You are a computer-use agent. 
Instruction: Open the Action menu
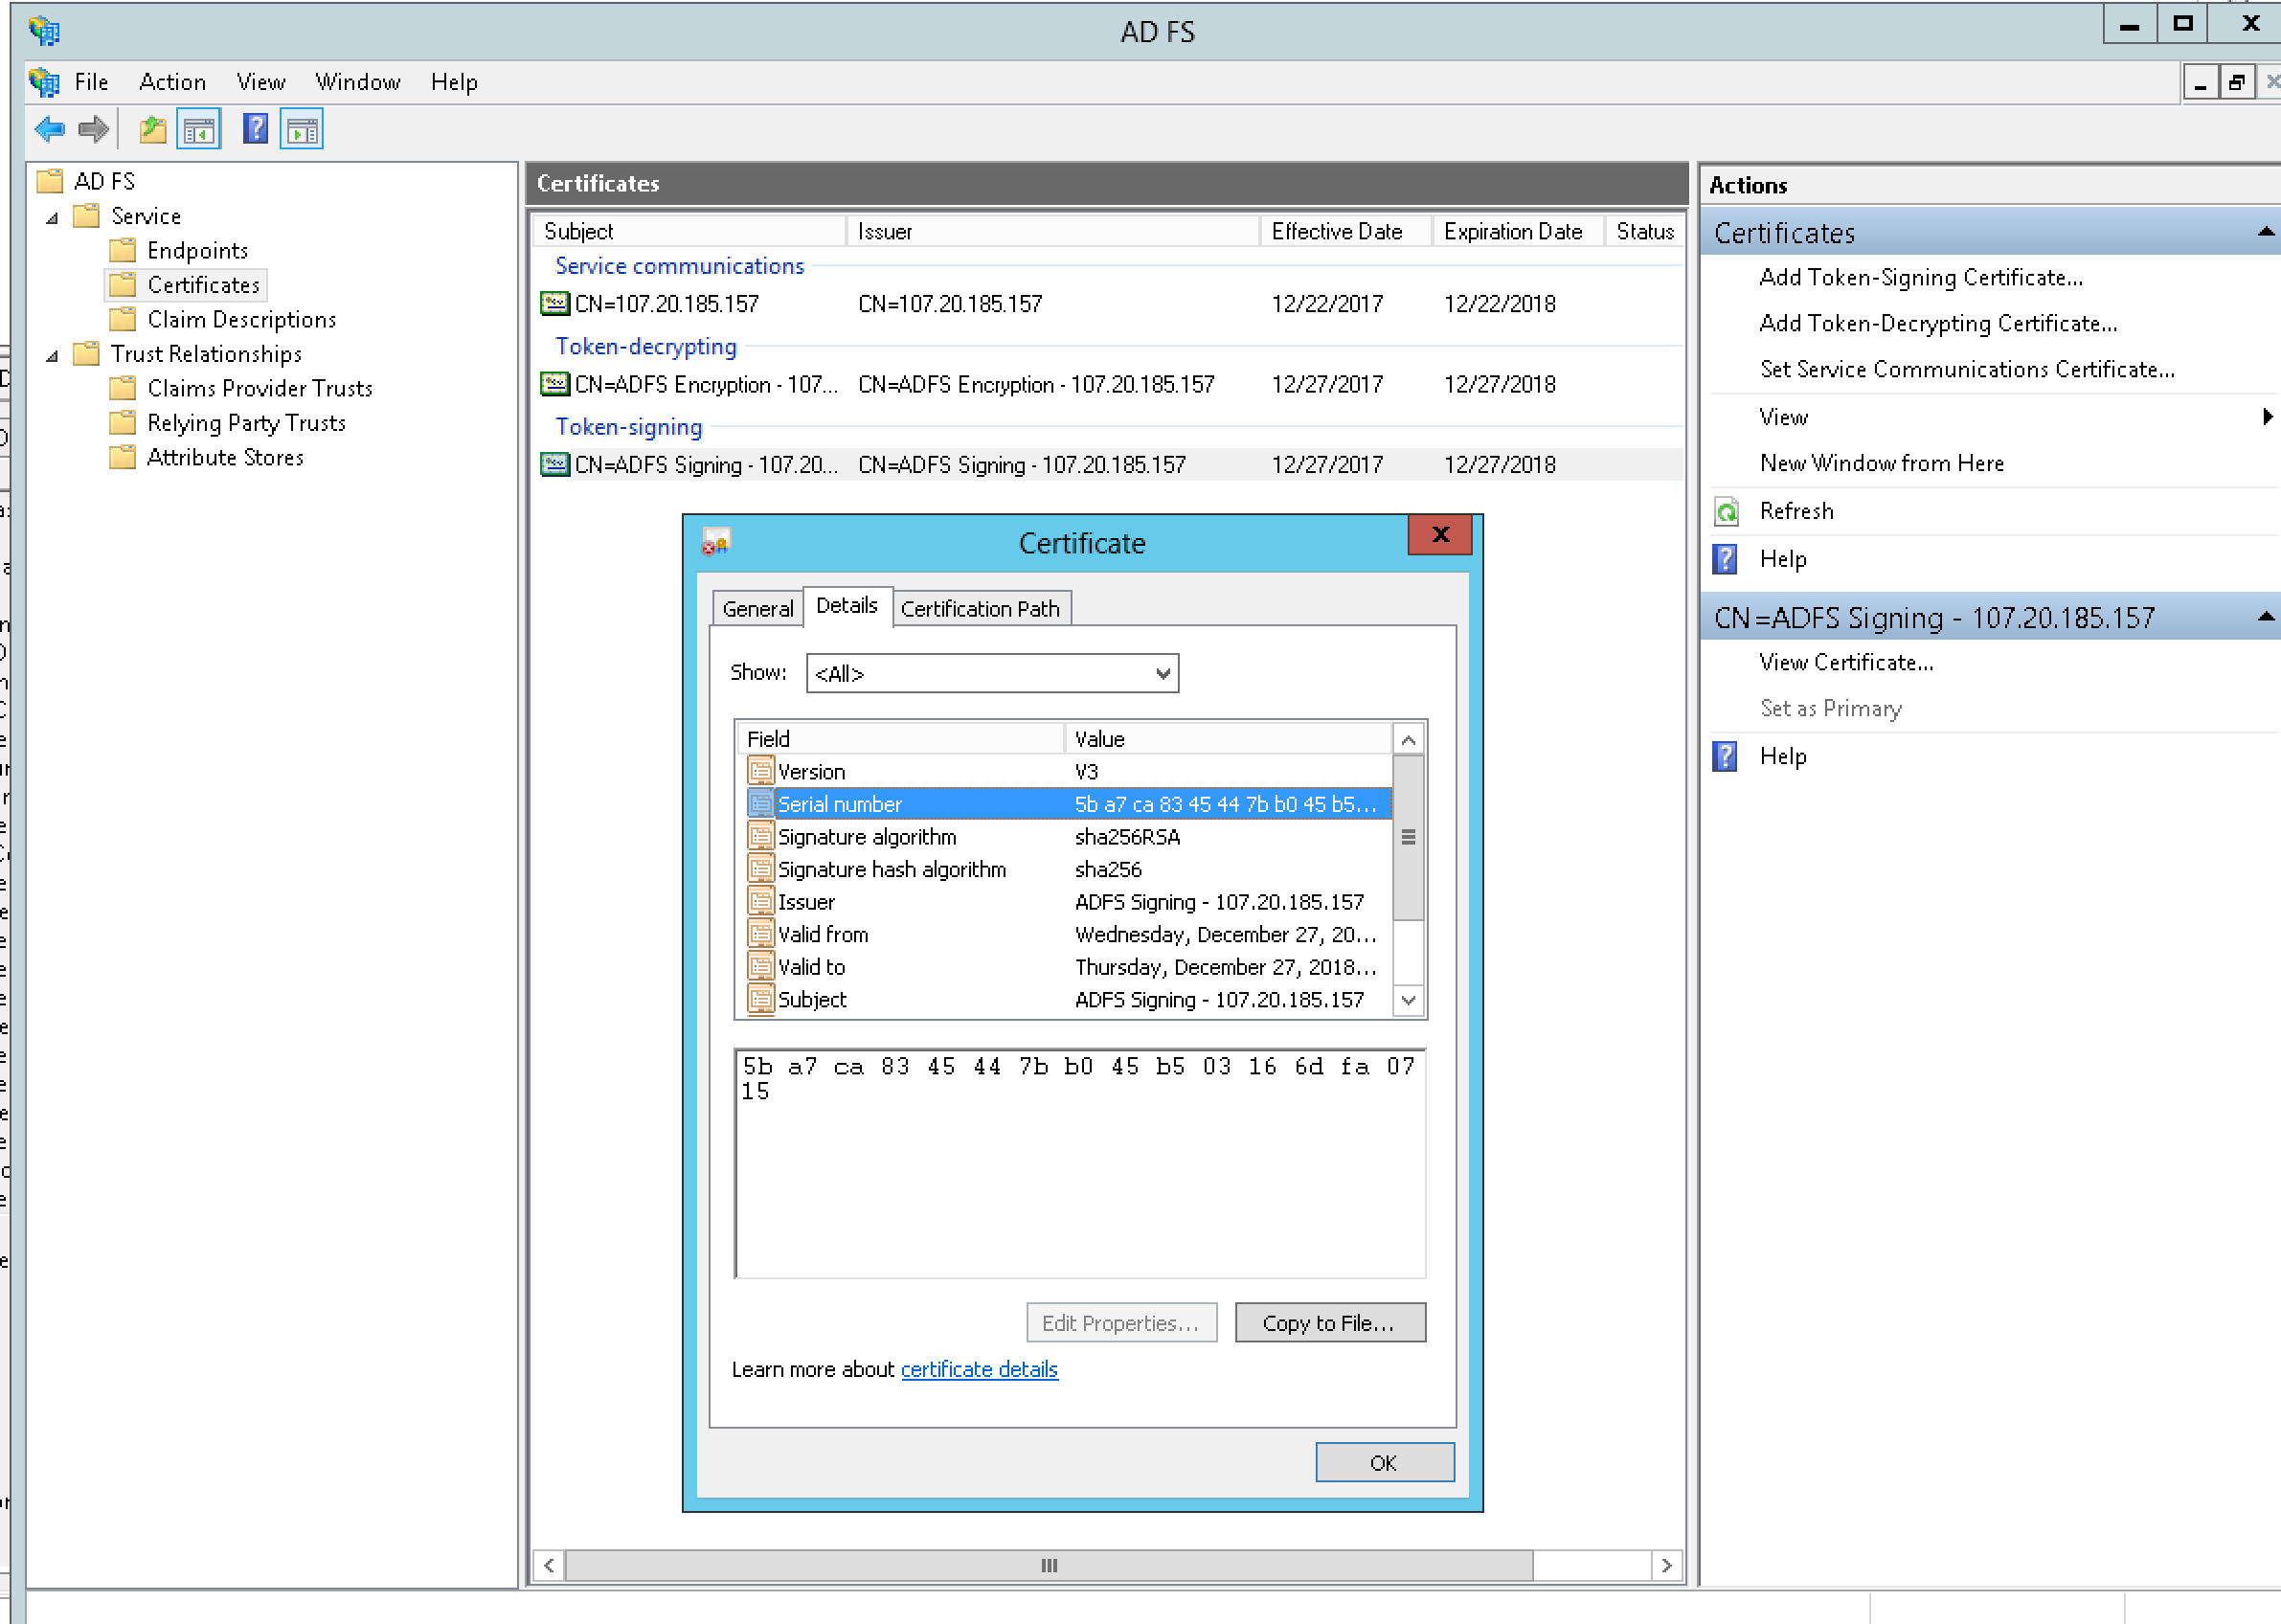[172, 82]
